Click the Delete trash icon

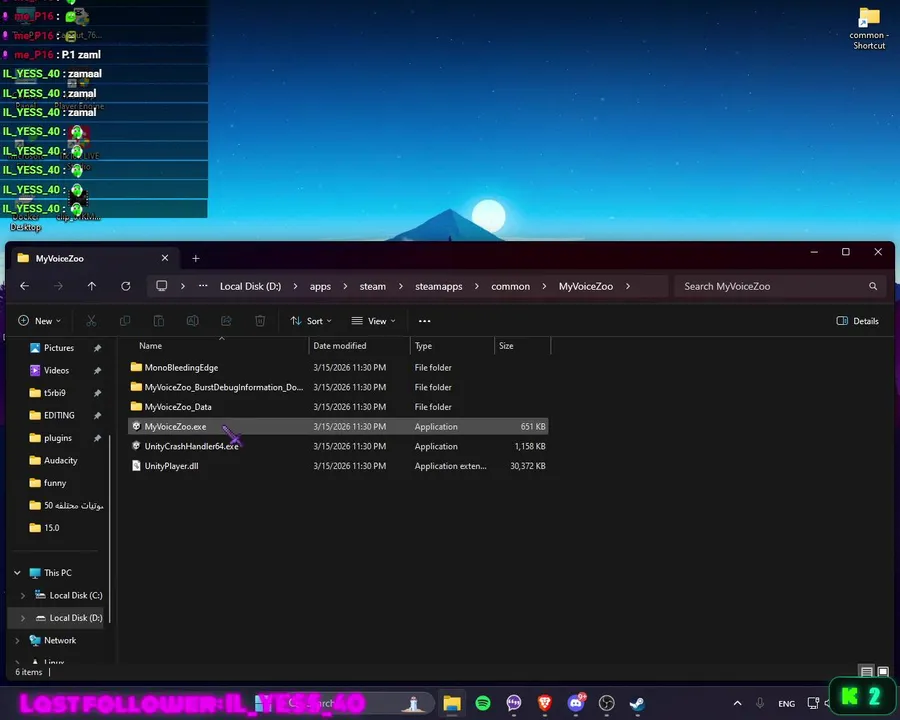[260, 321]
